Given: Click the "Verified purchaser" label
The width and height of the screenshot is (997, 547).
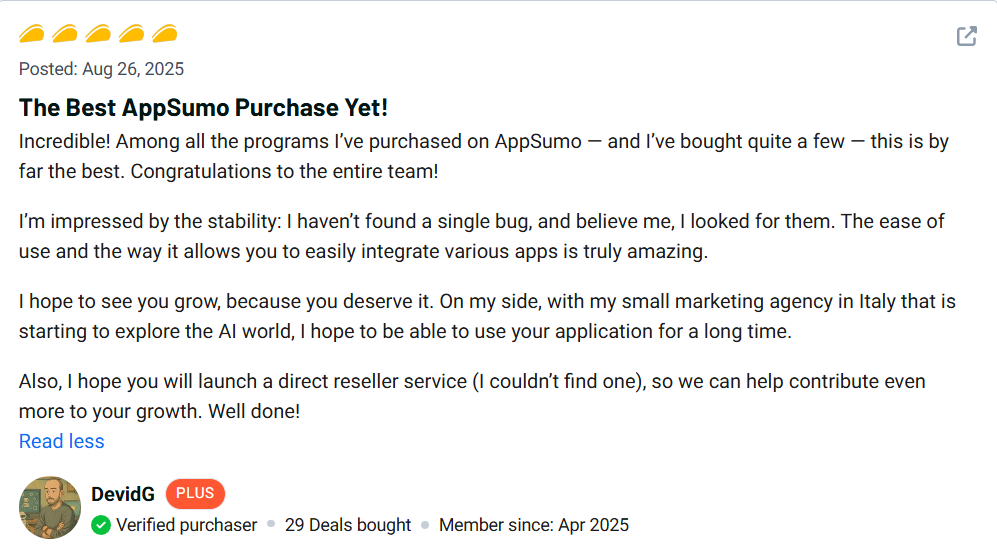Looking at the screenshot, I should click(x=186, y=525).
